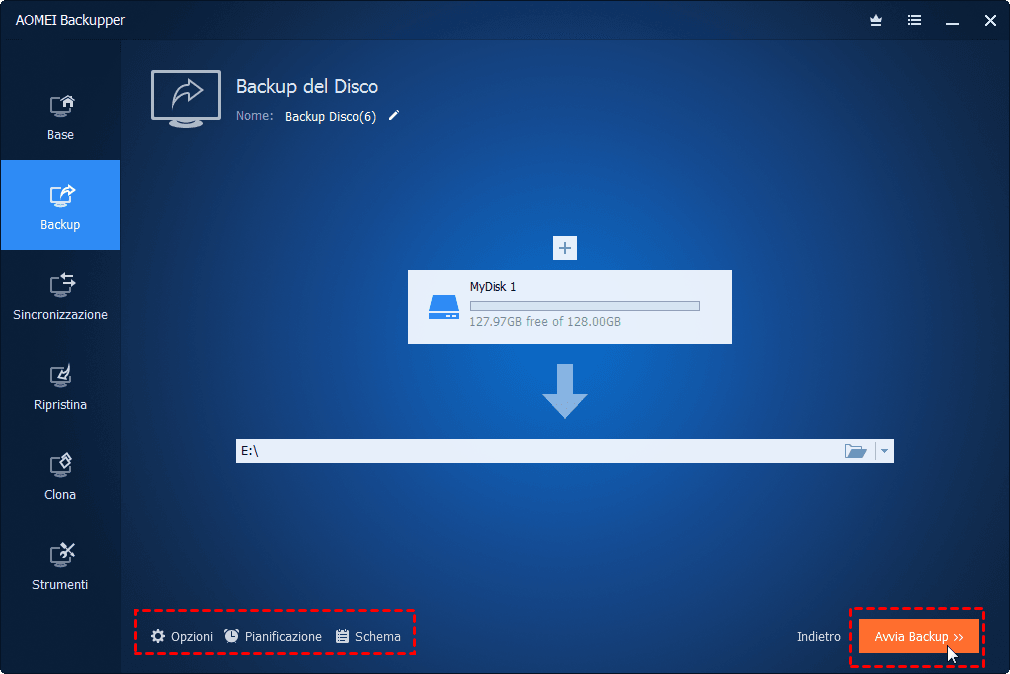
Task: Click the Backup Disco(6) task name
Action: click(330, 117)
